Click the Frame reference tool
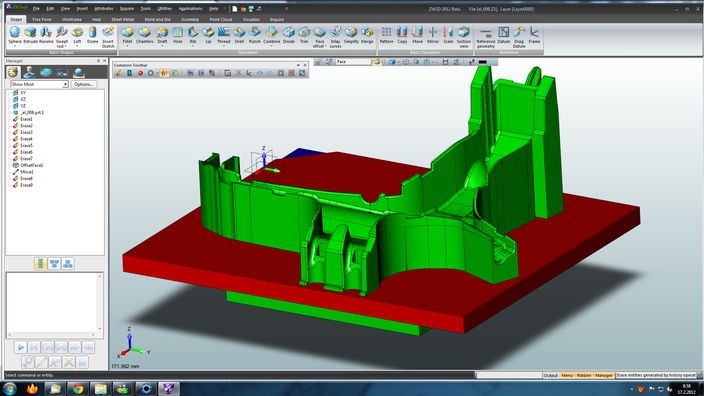Viewport: 704px width, 396px height. click(x=534, y=35)
